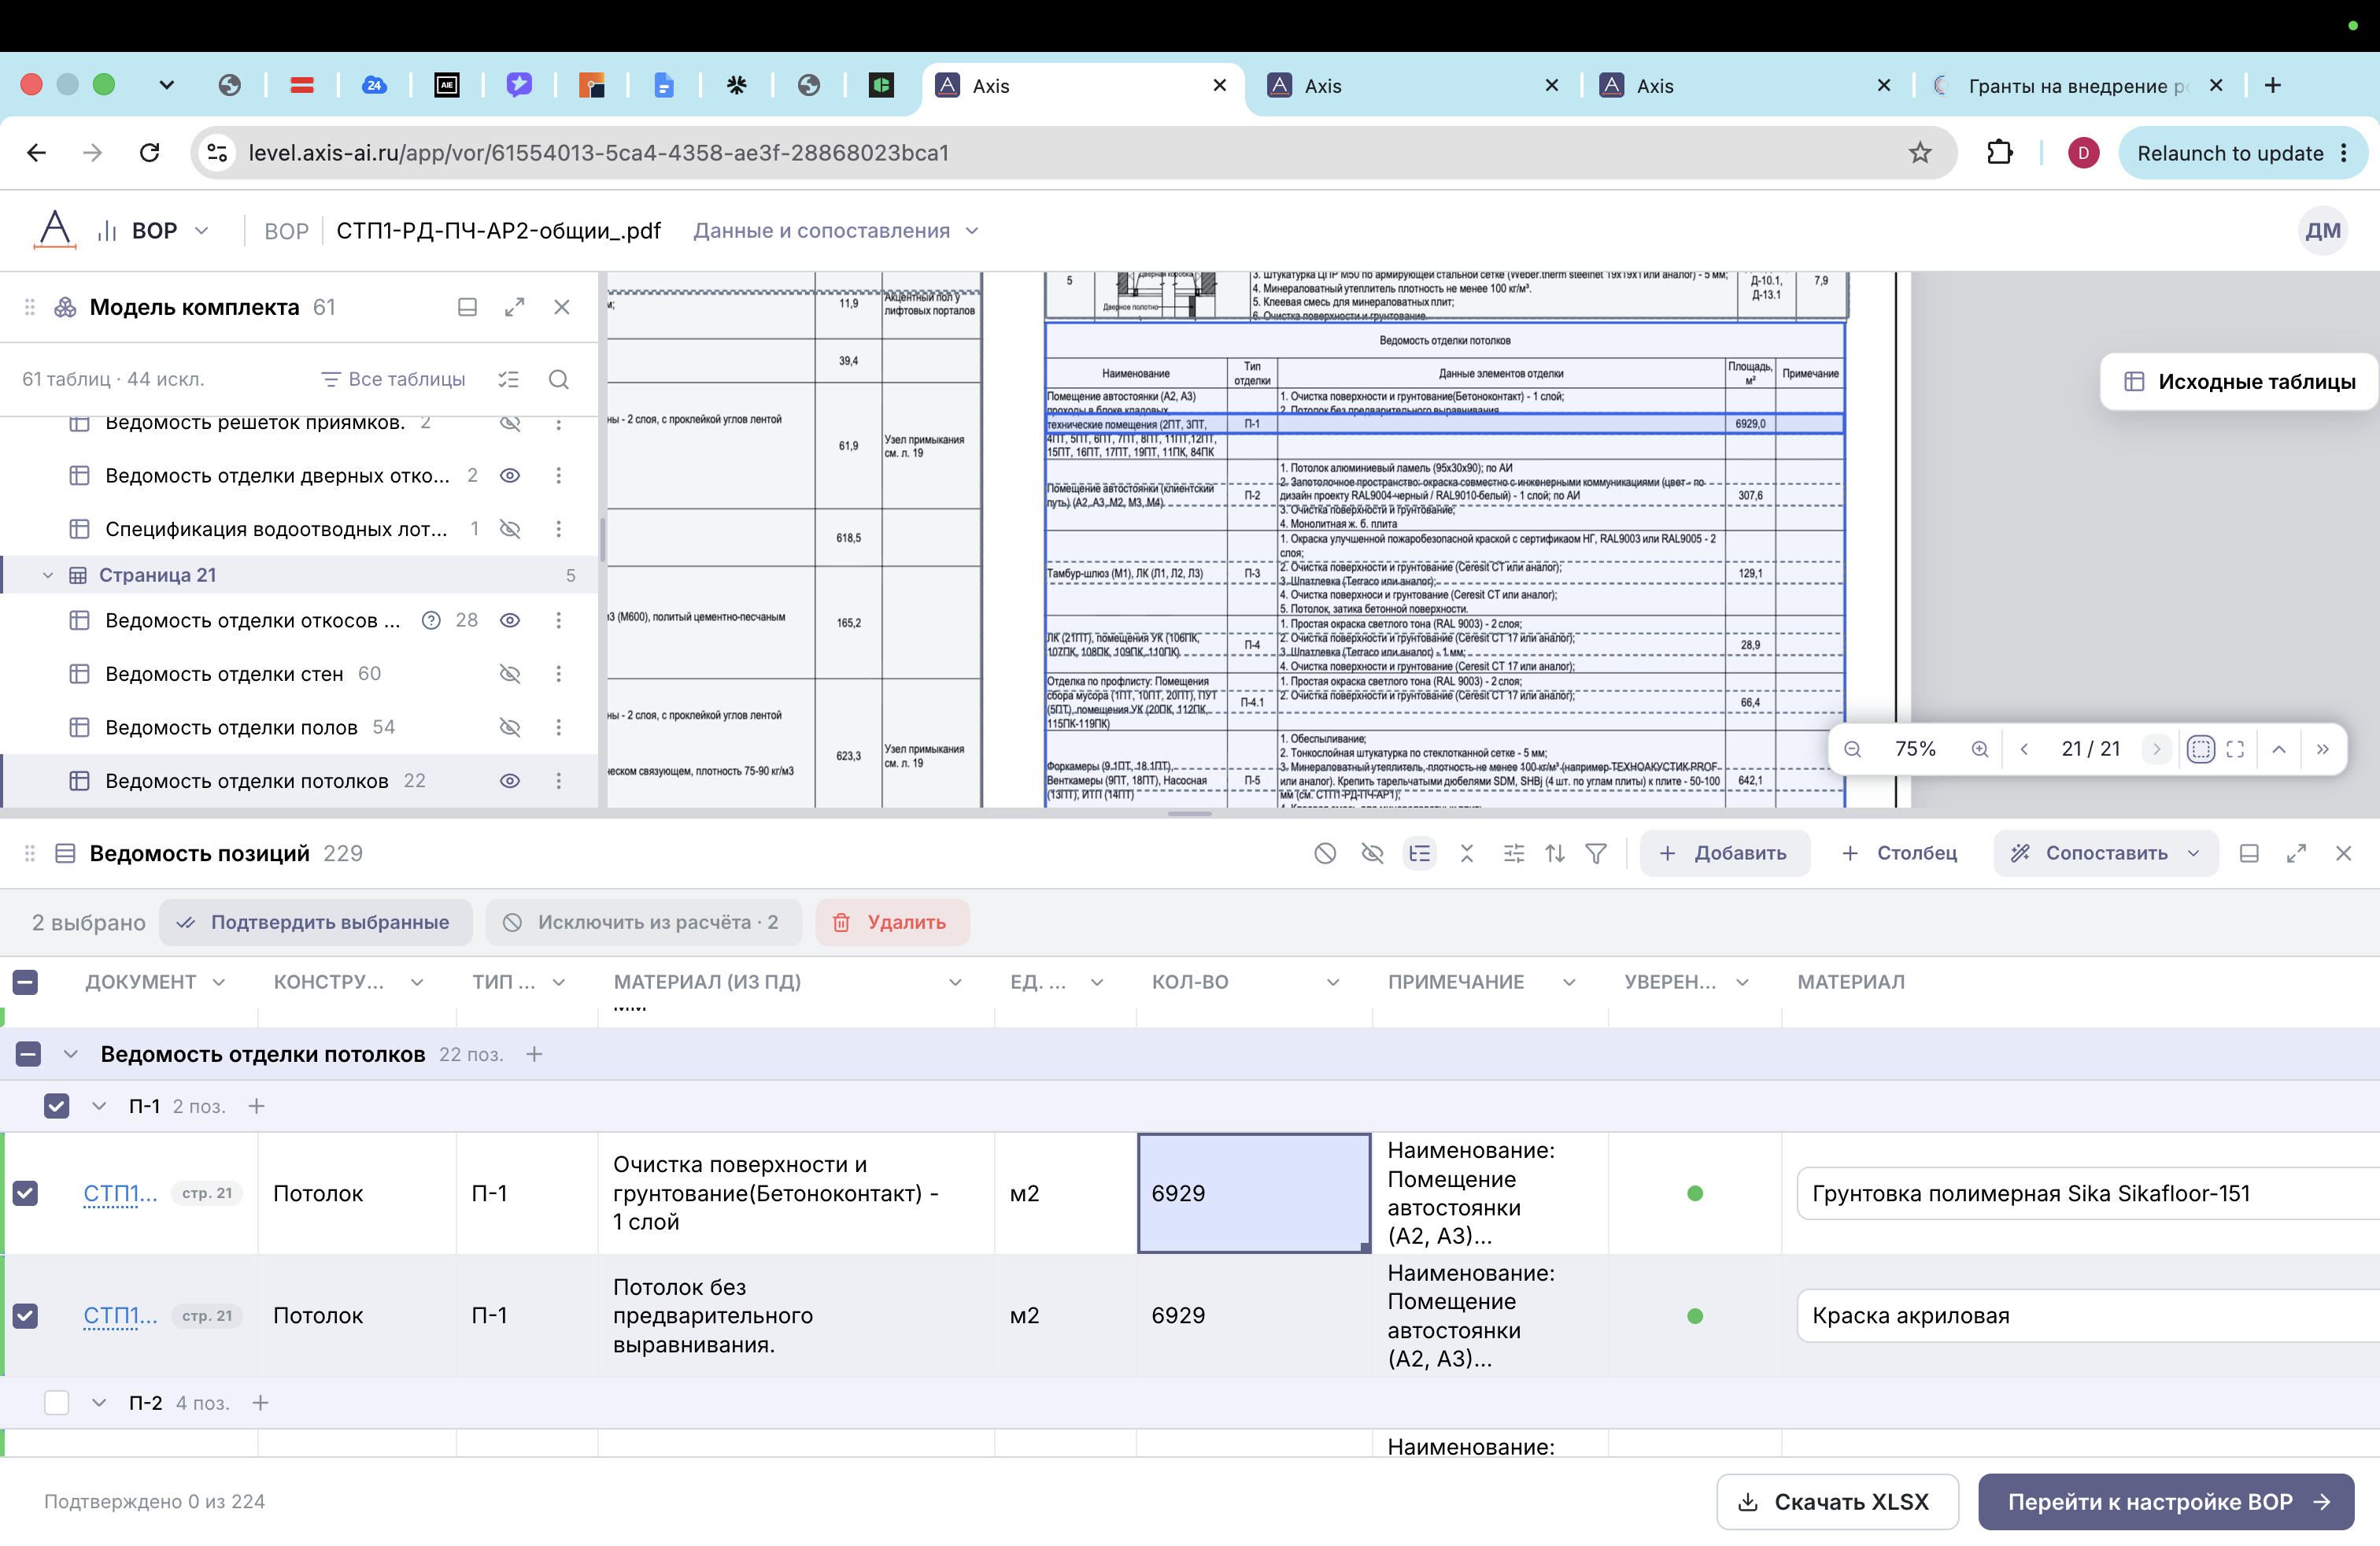Collapse the Ведомость отделки потолков group
2380x1546 pixels.
70,1054
